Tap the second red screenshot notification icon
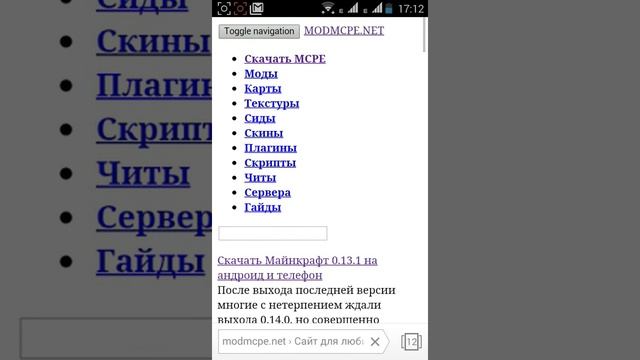Screen dimensions: 640x360 coord(240,9)
